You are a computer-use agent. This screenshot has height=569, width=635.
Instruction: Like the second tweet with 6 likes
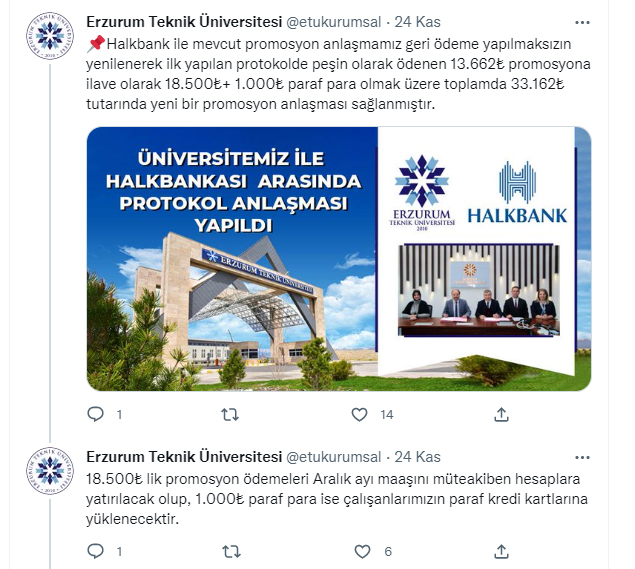click(x=362, y=551)
